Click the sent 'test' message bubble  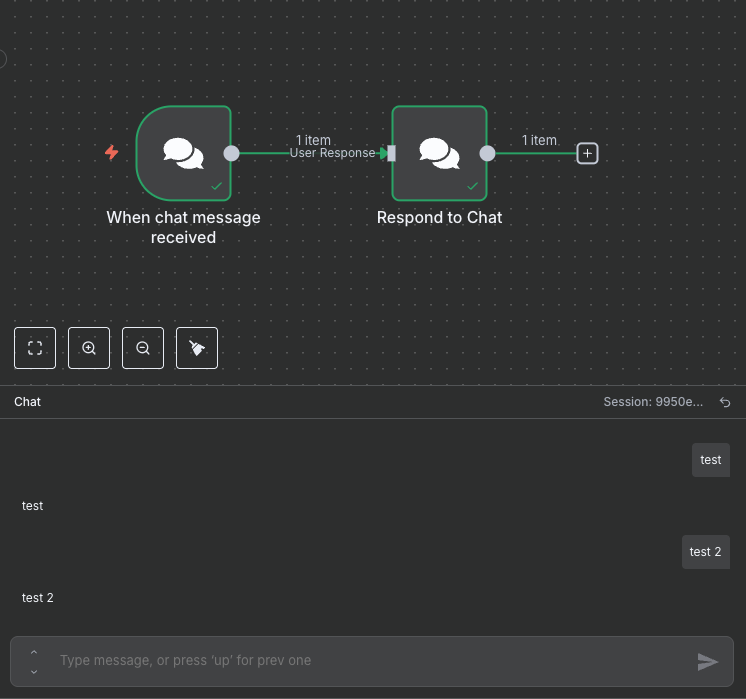710,460
